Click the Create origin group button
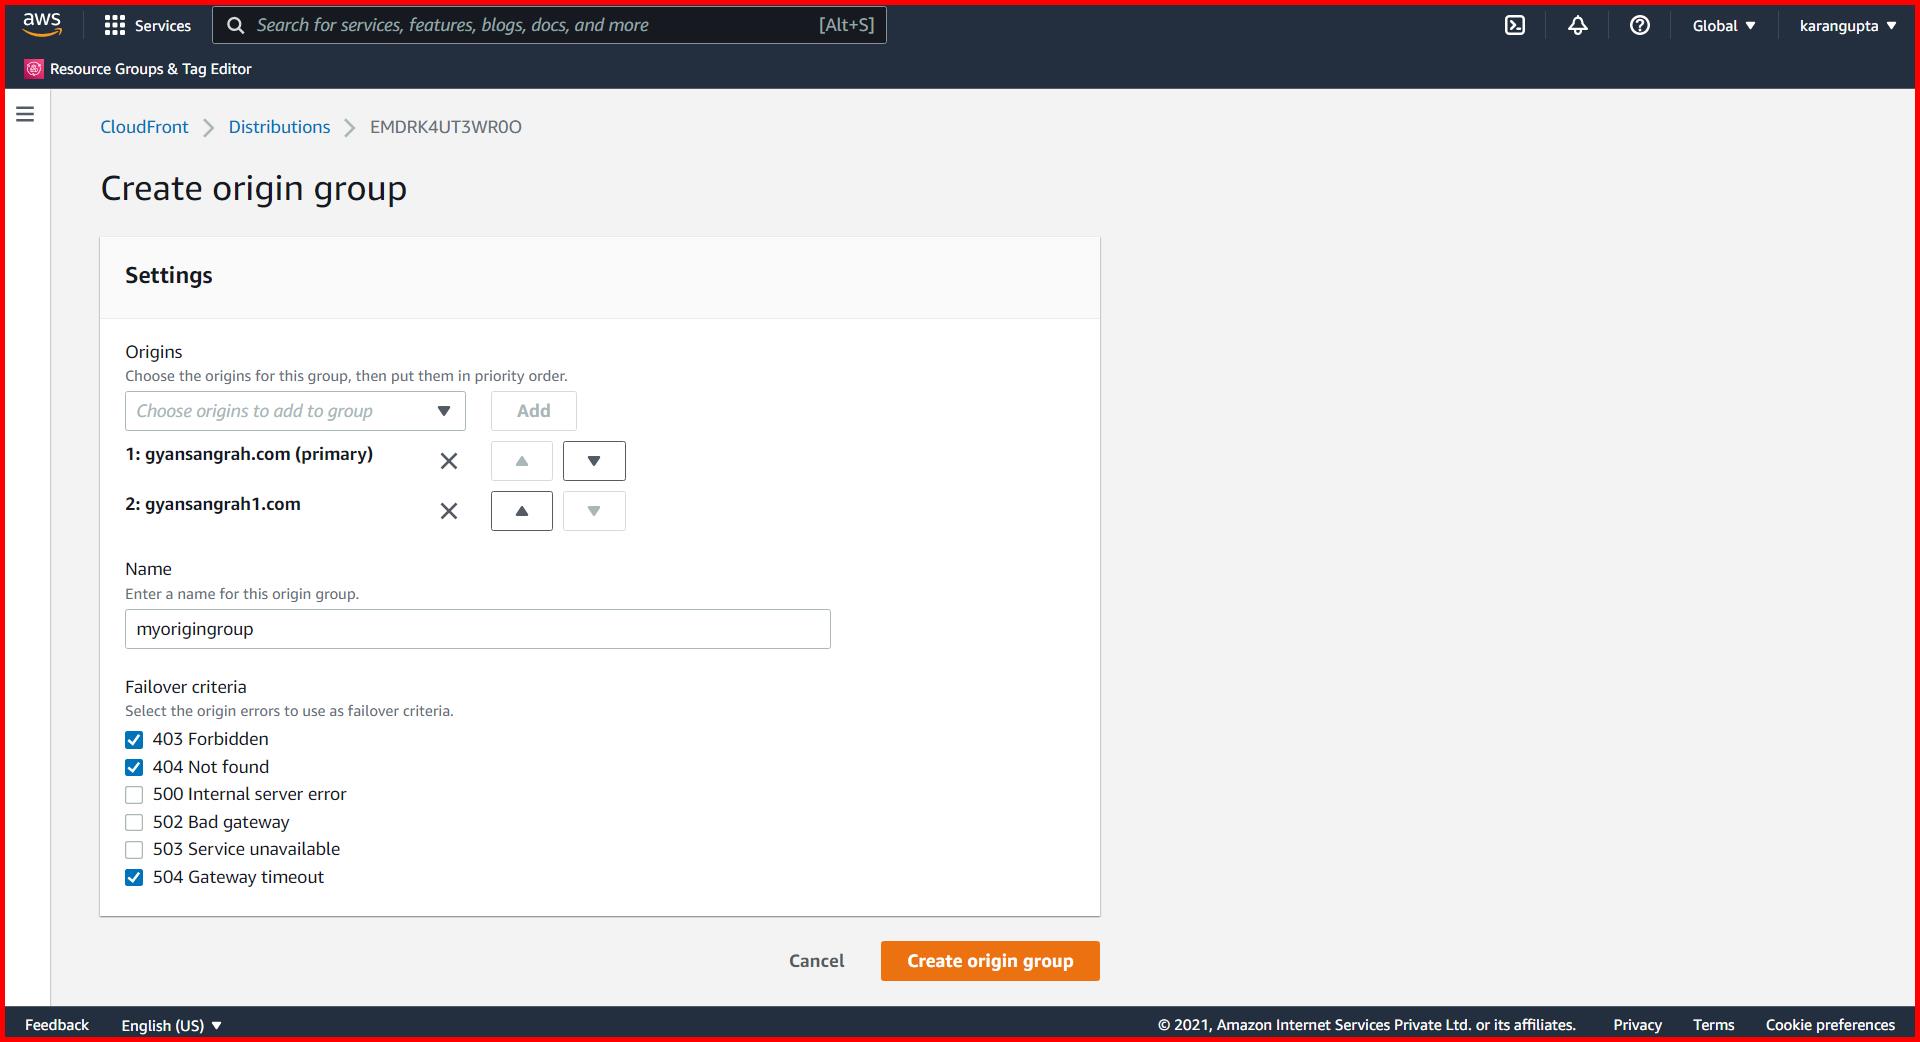1920x1042 pixels. point(989,960)
